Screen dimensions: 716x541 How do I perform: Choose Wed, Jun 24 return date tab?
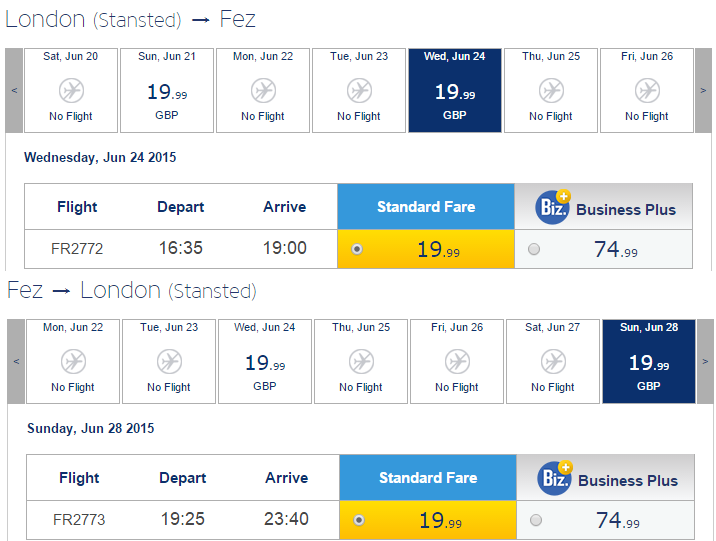(265, 361)
